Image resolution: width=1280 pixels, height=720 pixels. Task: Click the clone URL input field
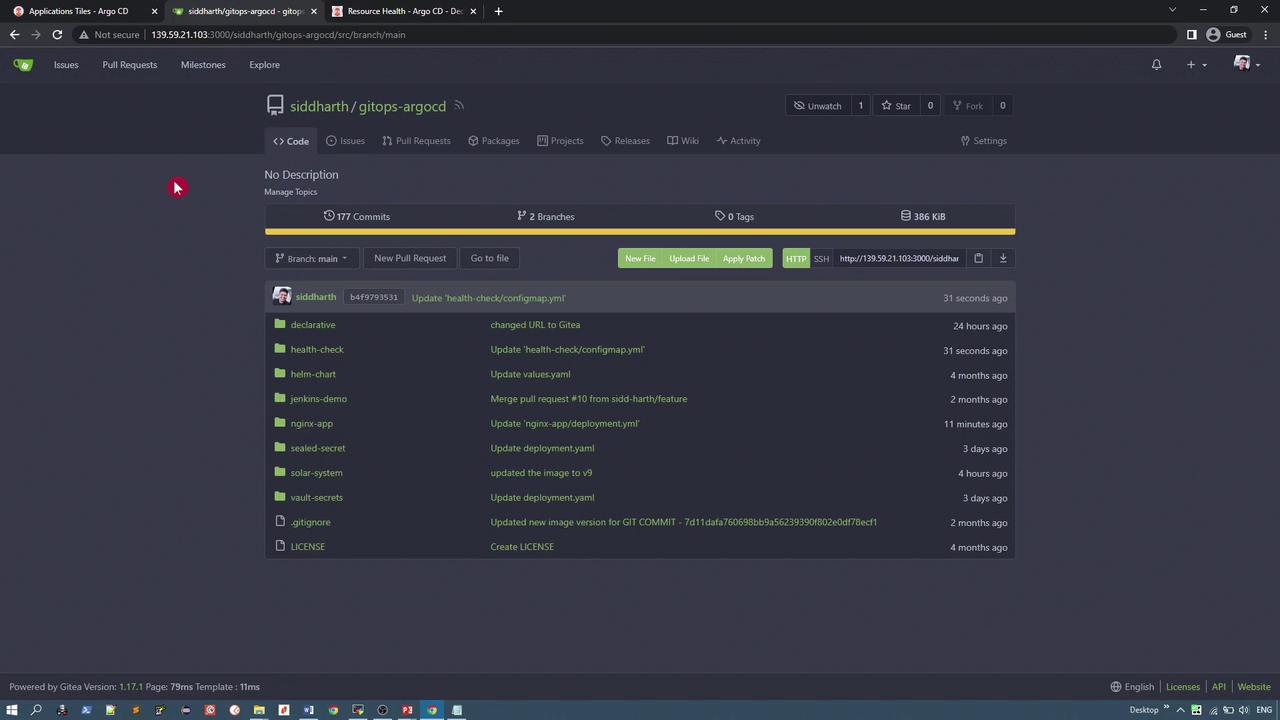click(x=899, y=259)
